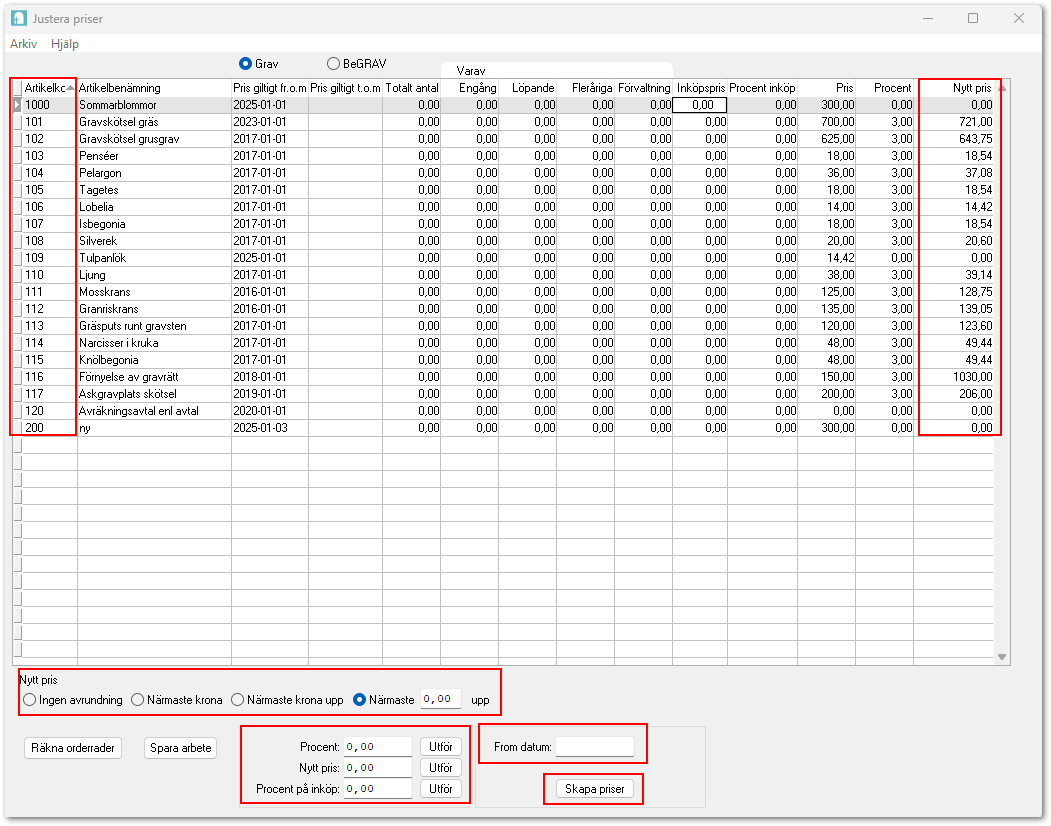Click the price 625,00 cell
This screenshot has height=826, width=1051.
tap(826, 139)
